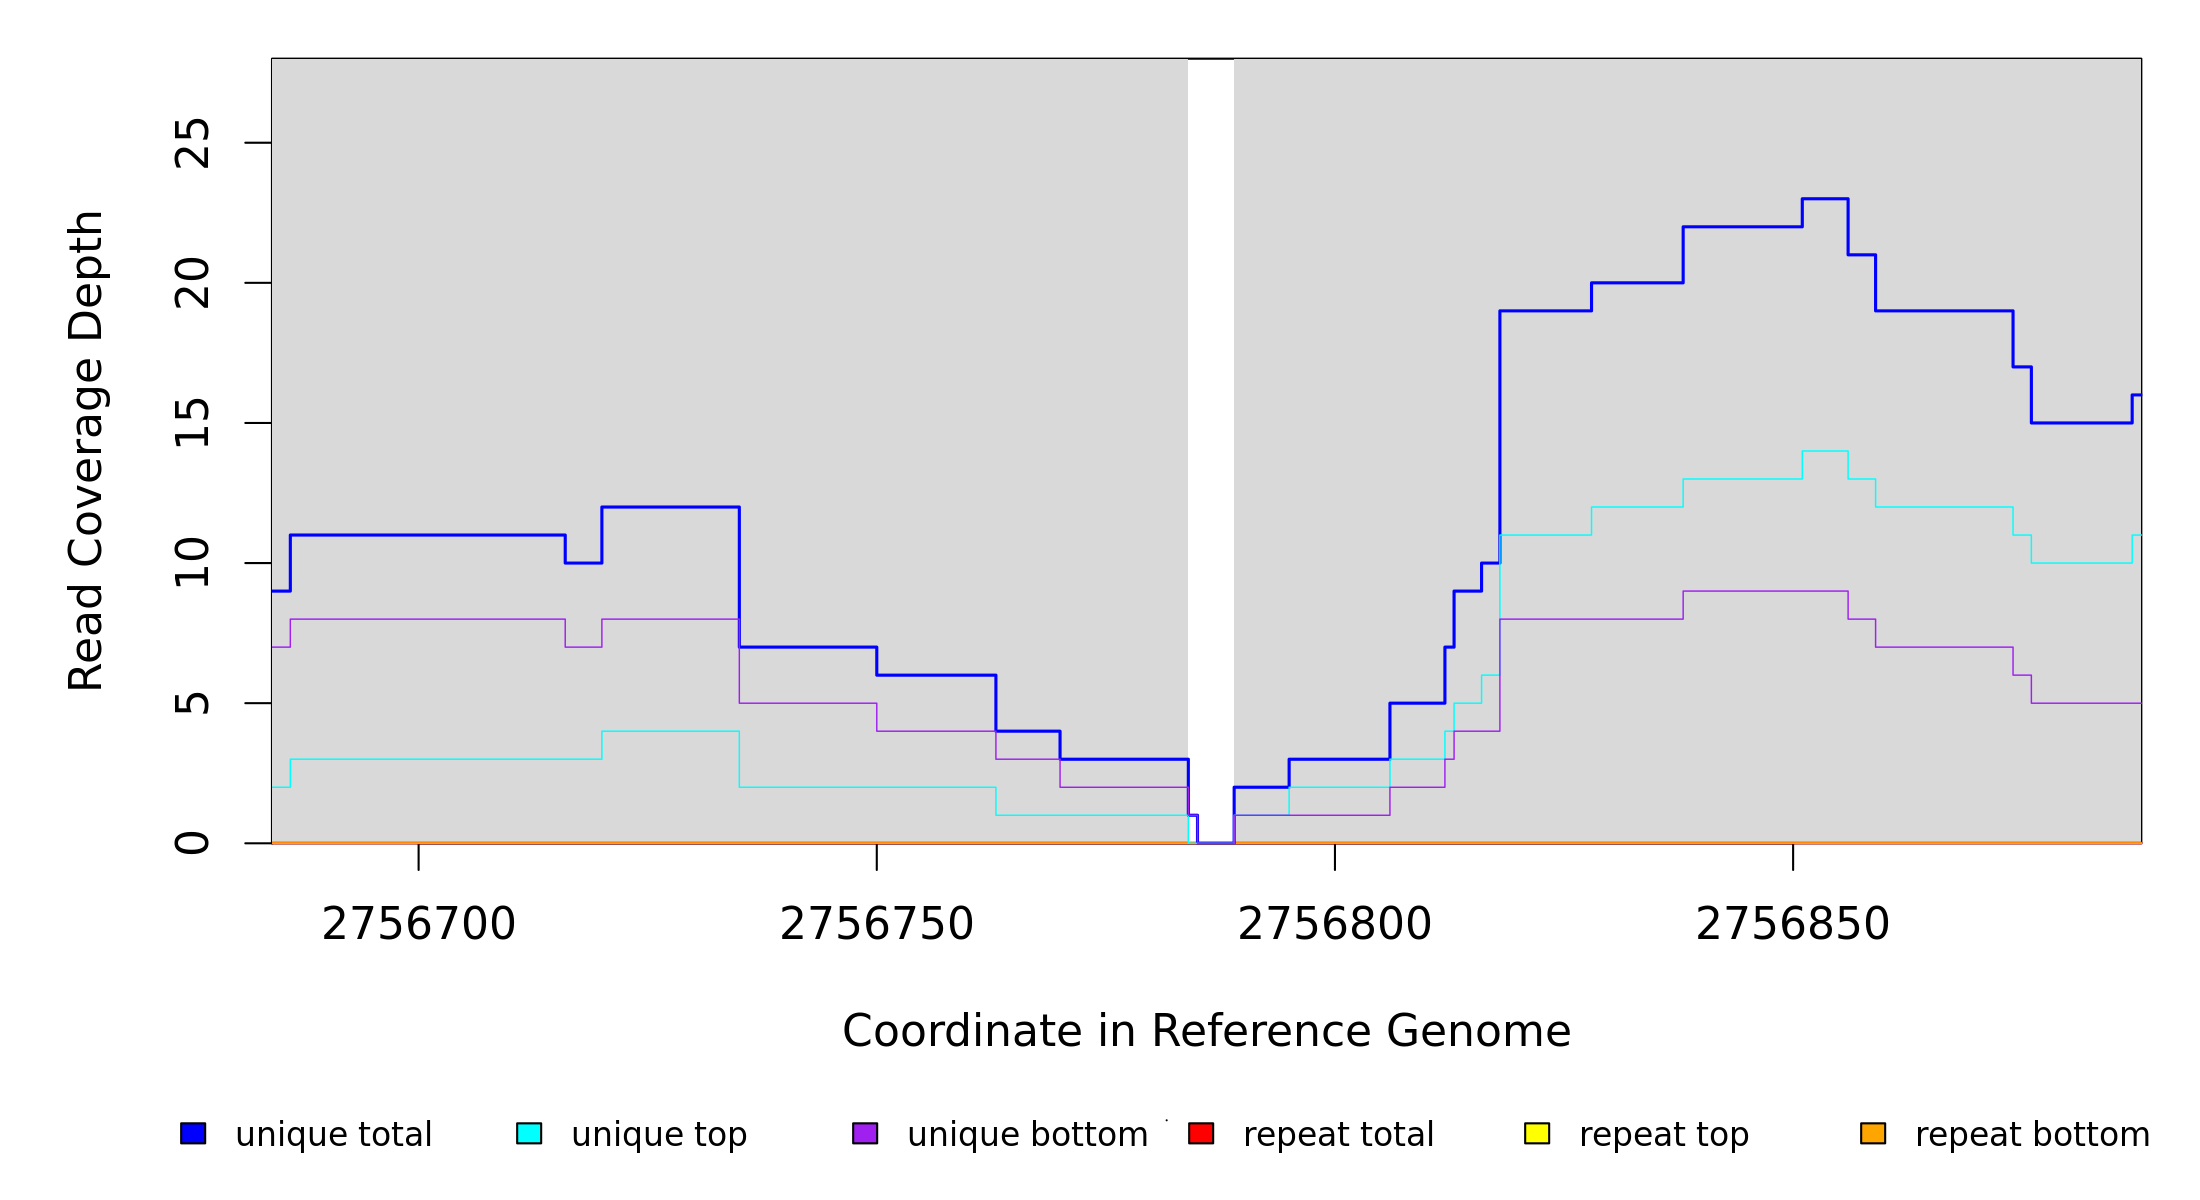Click the x-axis tick label 2756800
This screenshot has width=2200, height=1200.
point(1334,925)
